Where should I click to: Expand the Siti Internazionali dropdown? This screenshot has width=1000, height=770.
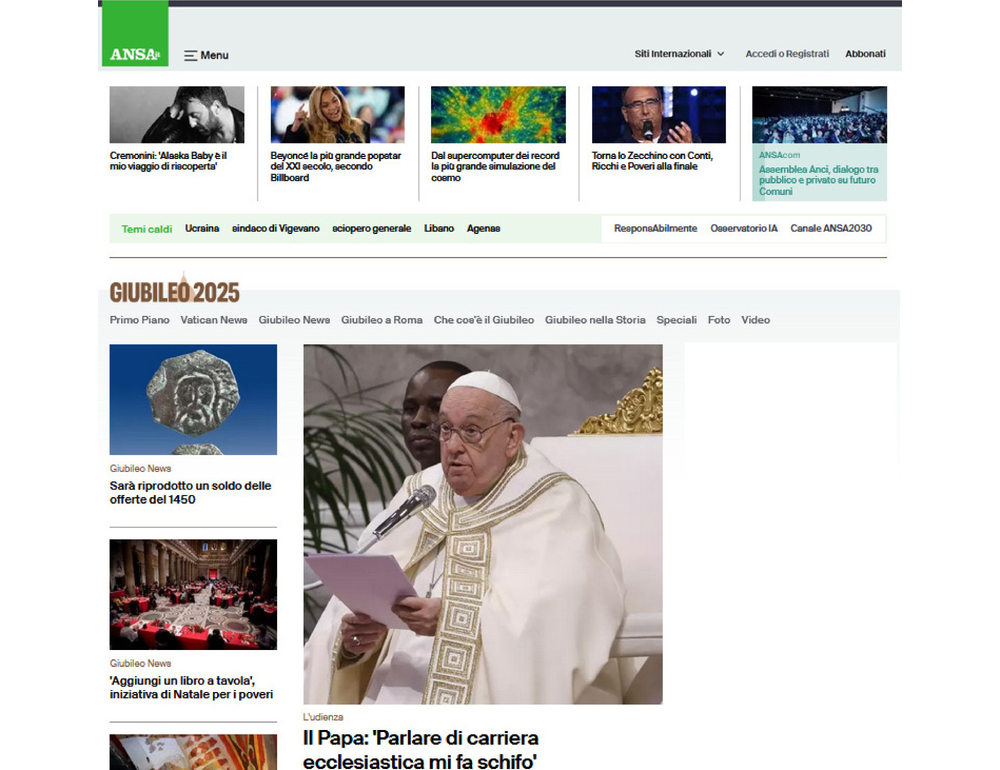pyautogui.click(x=679, y=54)
